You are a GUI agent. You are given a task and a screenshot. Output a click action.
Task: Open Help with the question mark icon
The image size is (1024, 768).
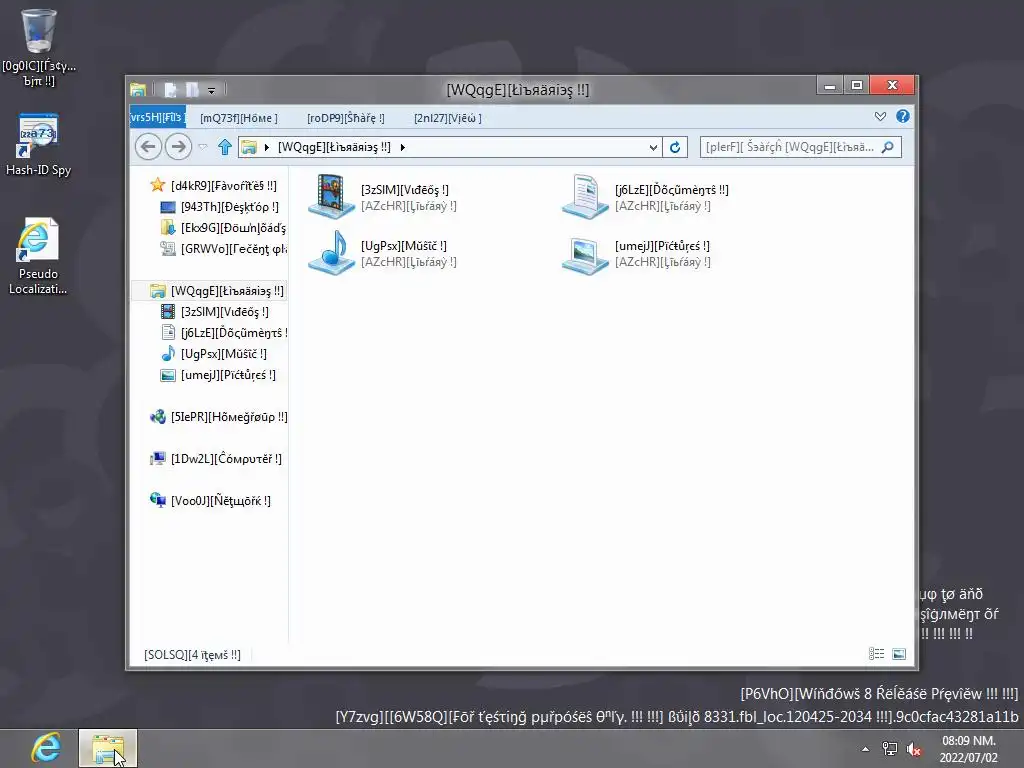903,116
